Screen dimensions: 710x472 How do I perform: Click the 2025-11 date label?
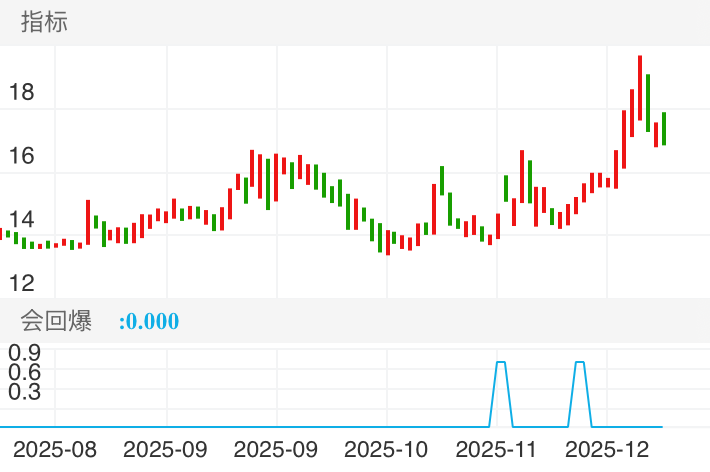[x=497, y=449]
